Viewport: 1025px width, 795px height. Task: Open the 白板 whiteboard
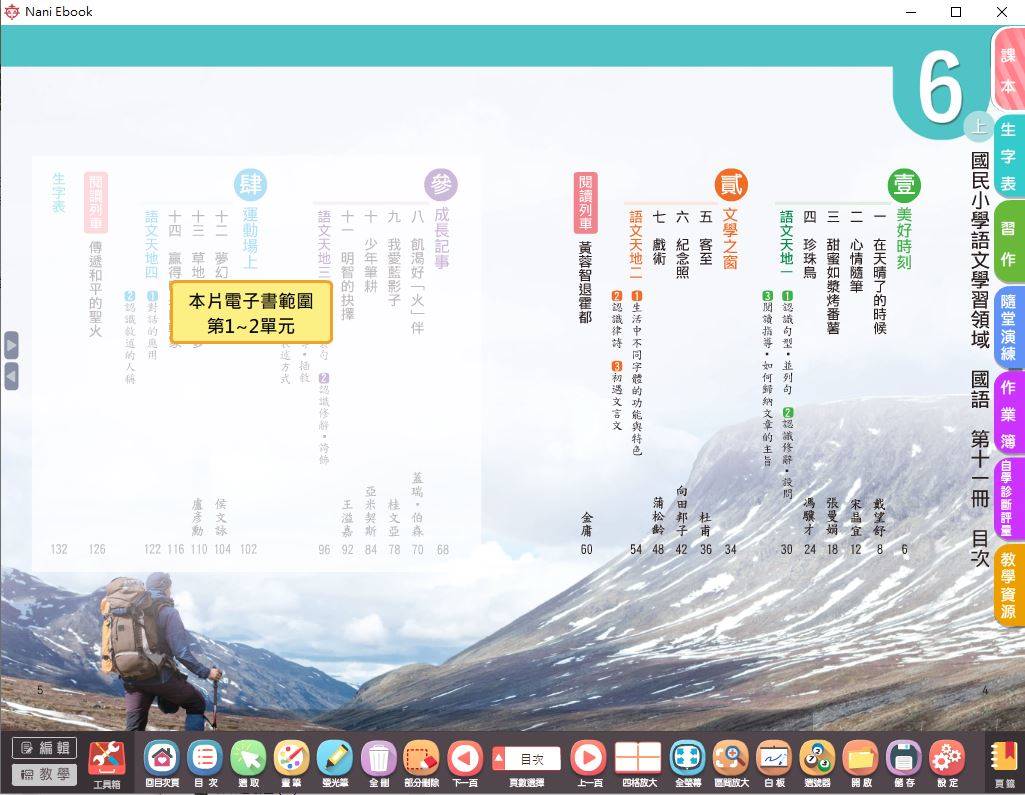coord(774,763)
